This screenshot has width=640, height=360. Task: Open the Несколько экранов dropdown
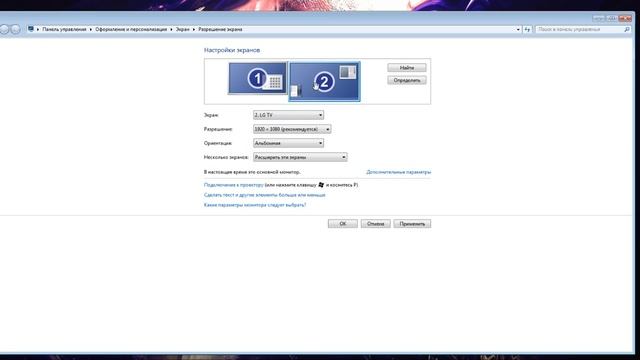coord(300,157)
